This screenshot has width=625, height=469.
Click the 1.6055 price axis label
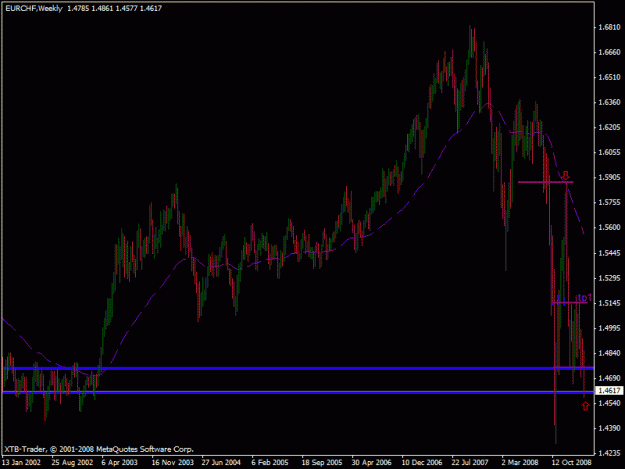click(609, 152)
